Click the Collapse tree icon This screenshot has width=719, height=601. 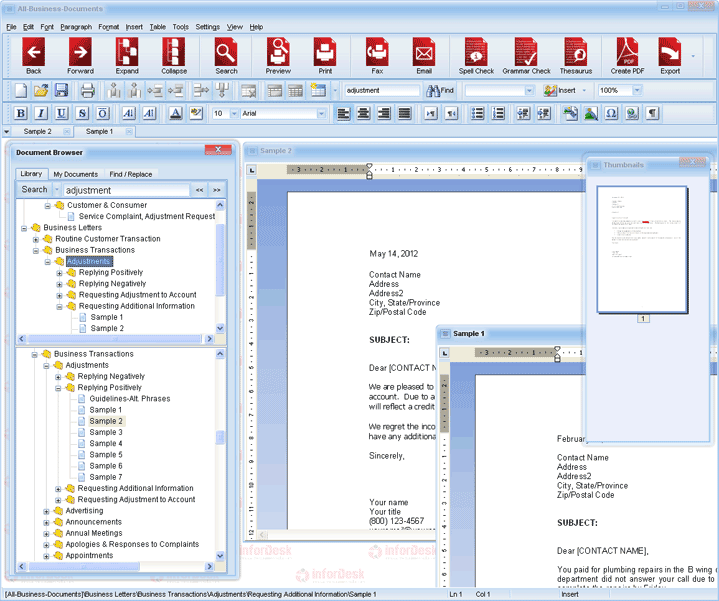point(174,53)
